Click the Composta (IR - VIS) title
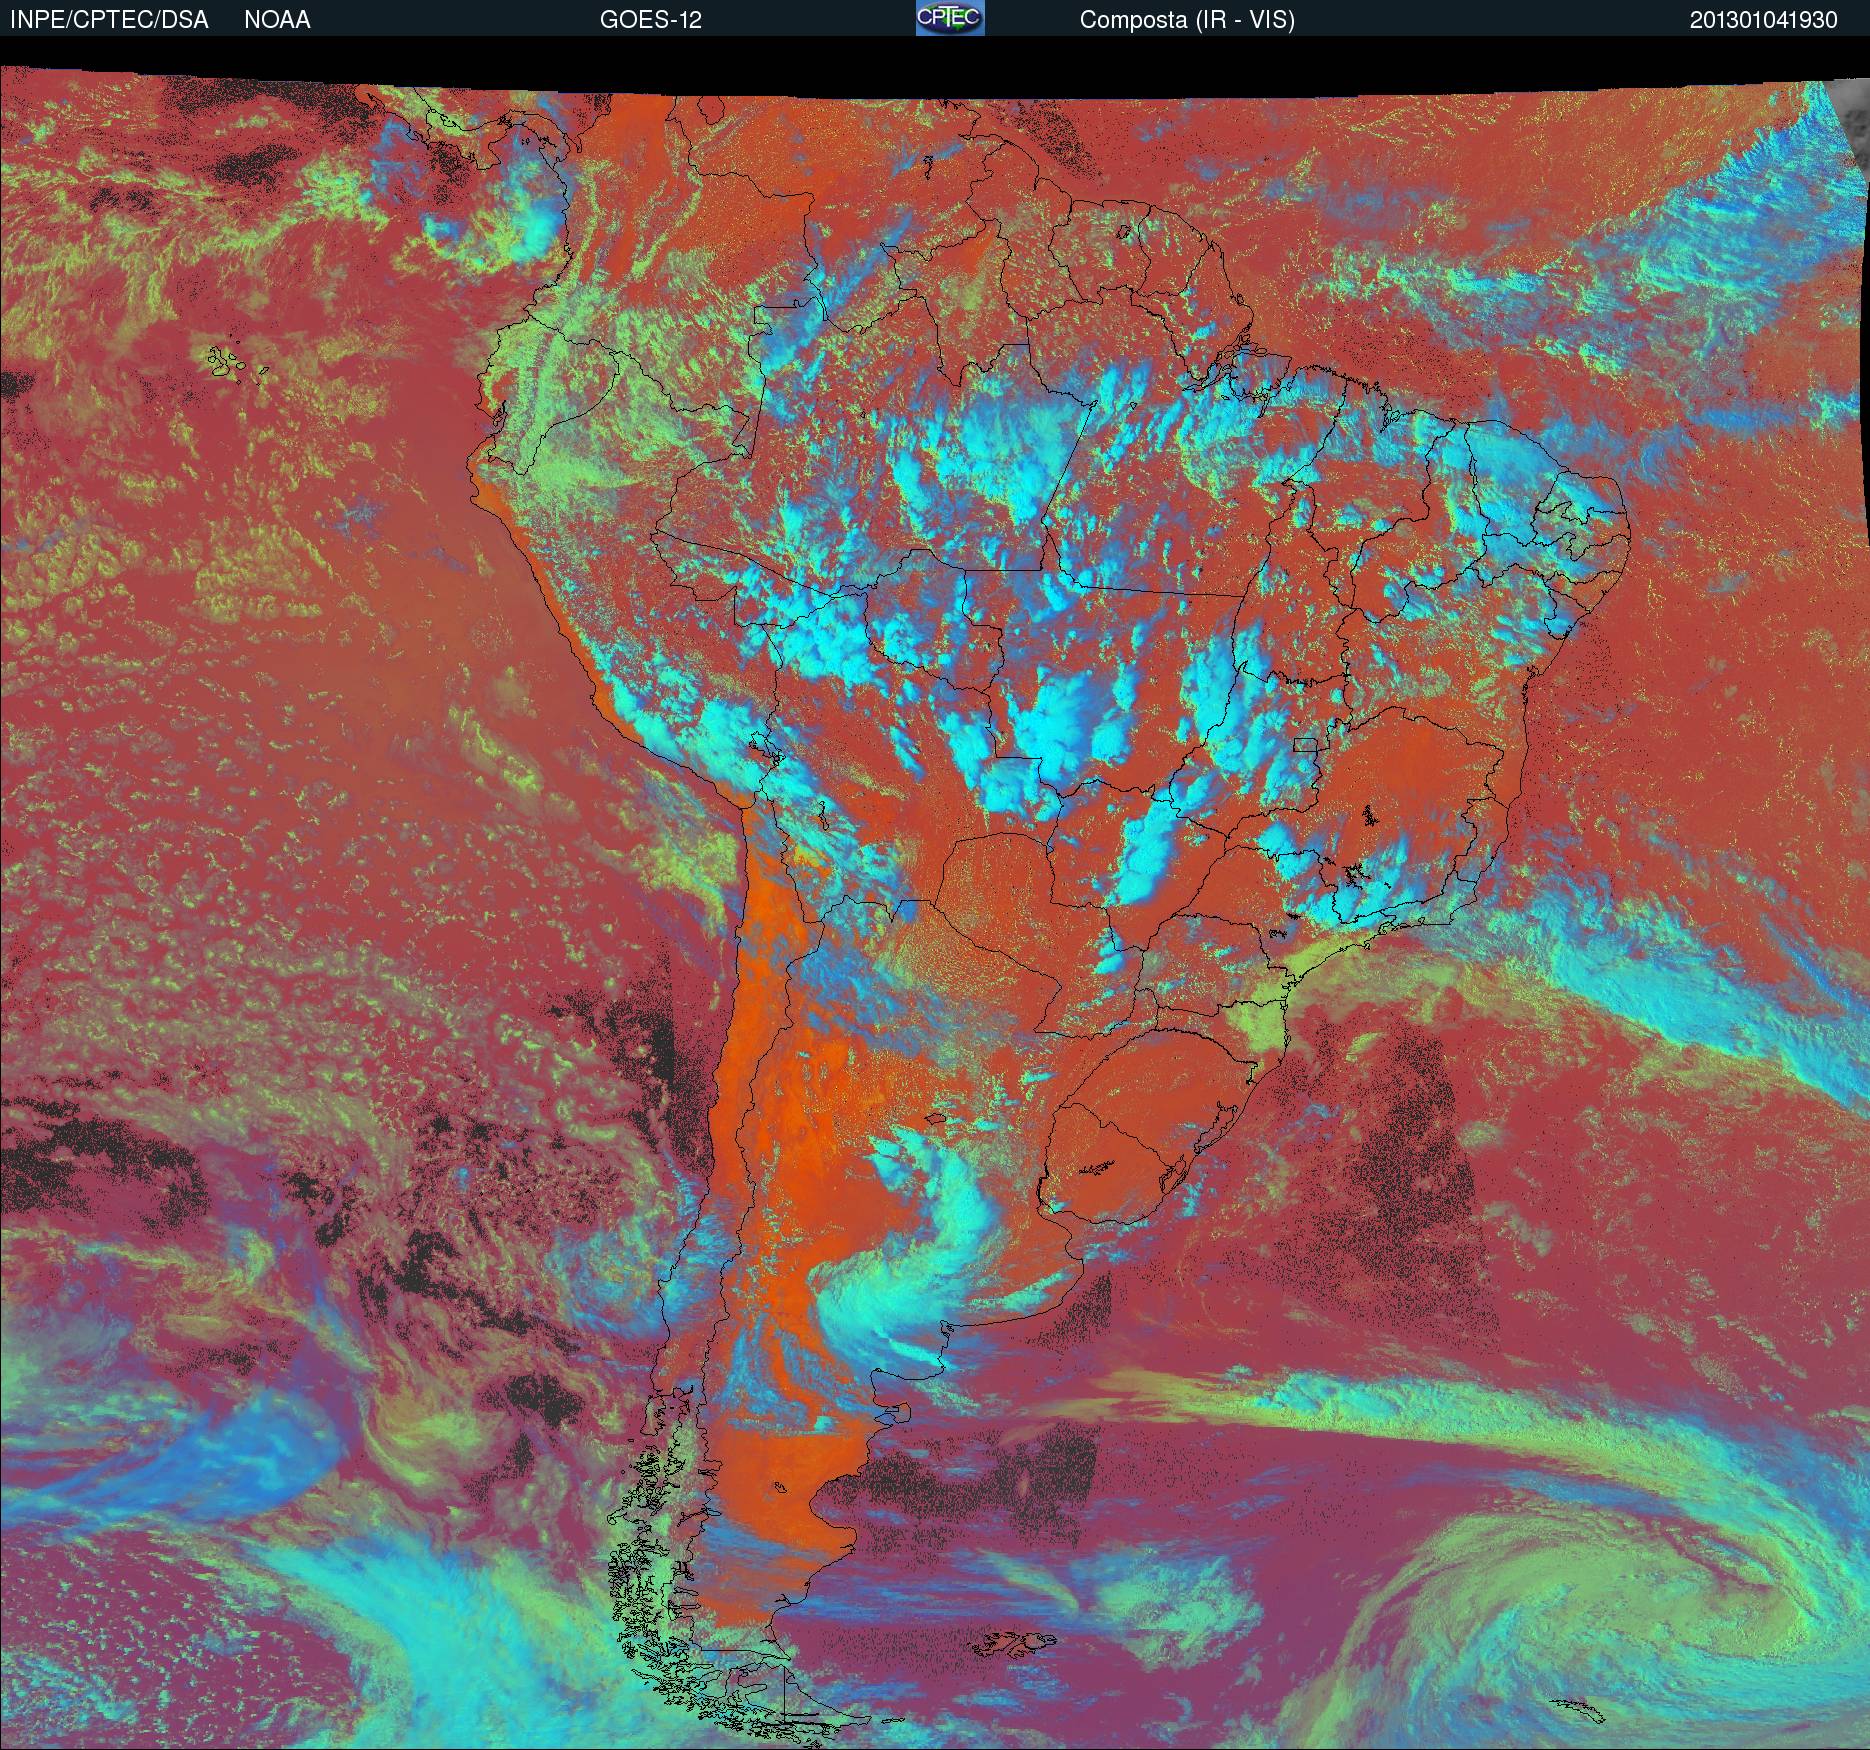 [x=1187, y=20]
